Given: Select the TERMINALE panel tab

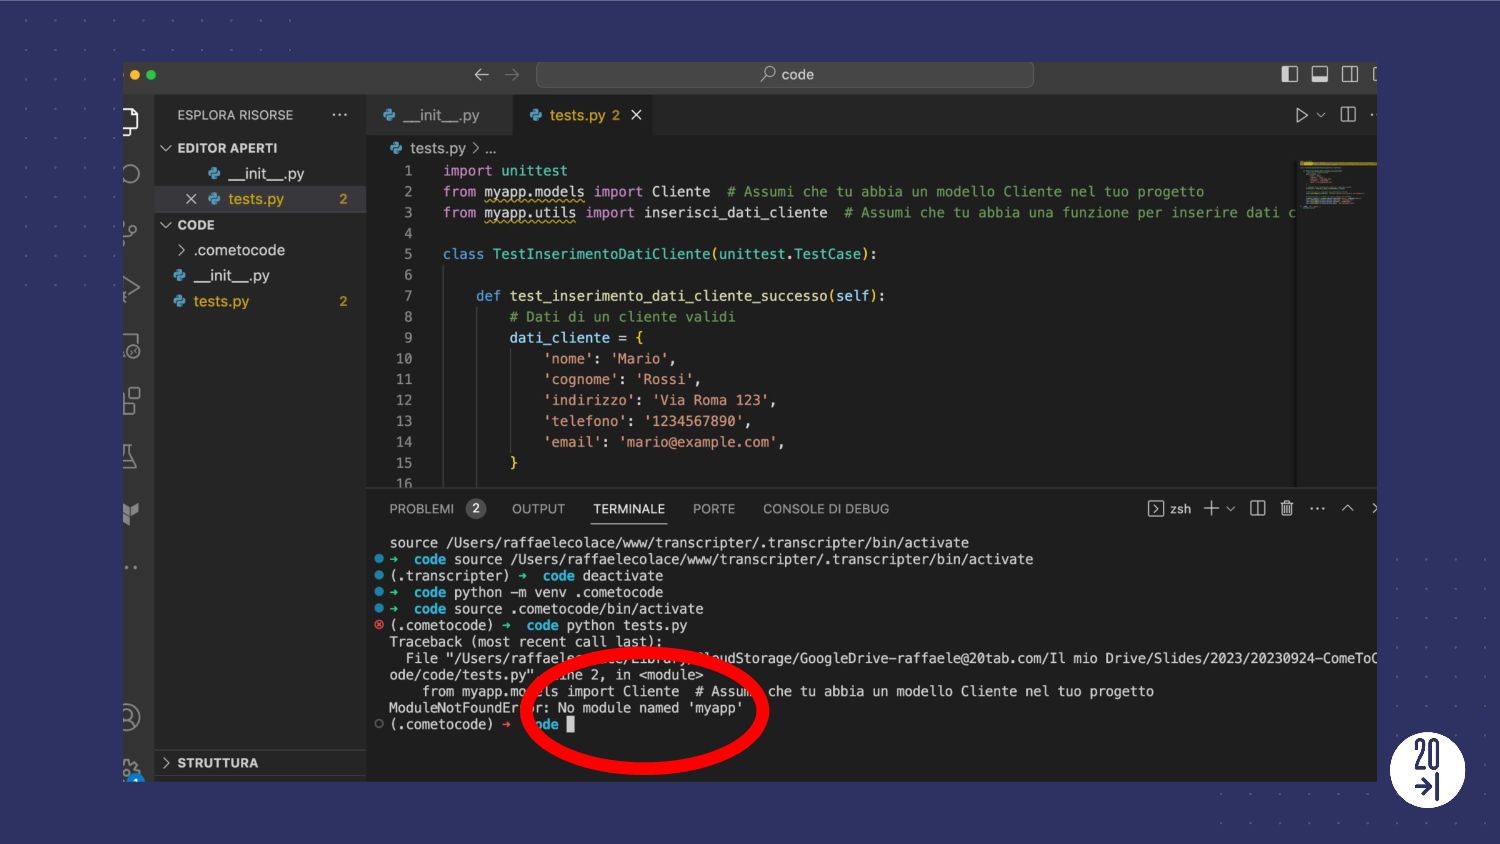Looking at the screenshot, I should point(629,509).
